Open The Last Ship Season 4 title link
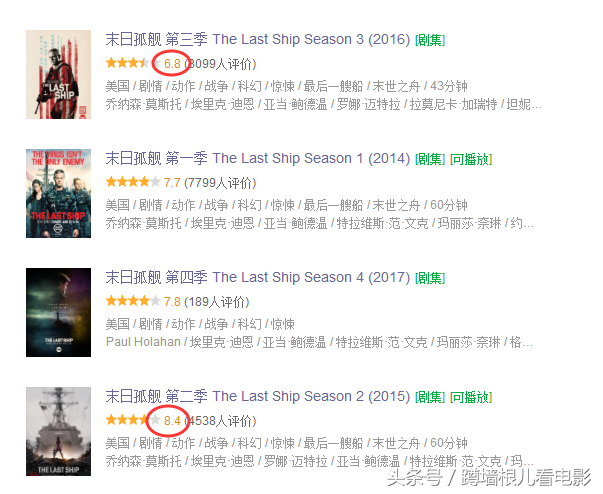The height and width of the screenshot is (494, 603). pos(258,277)
